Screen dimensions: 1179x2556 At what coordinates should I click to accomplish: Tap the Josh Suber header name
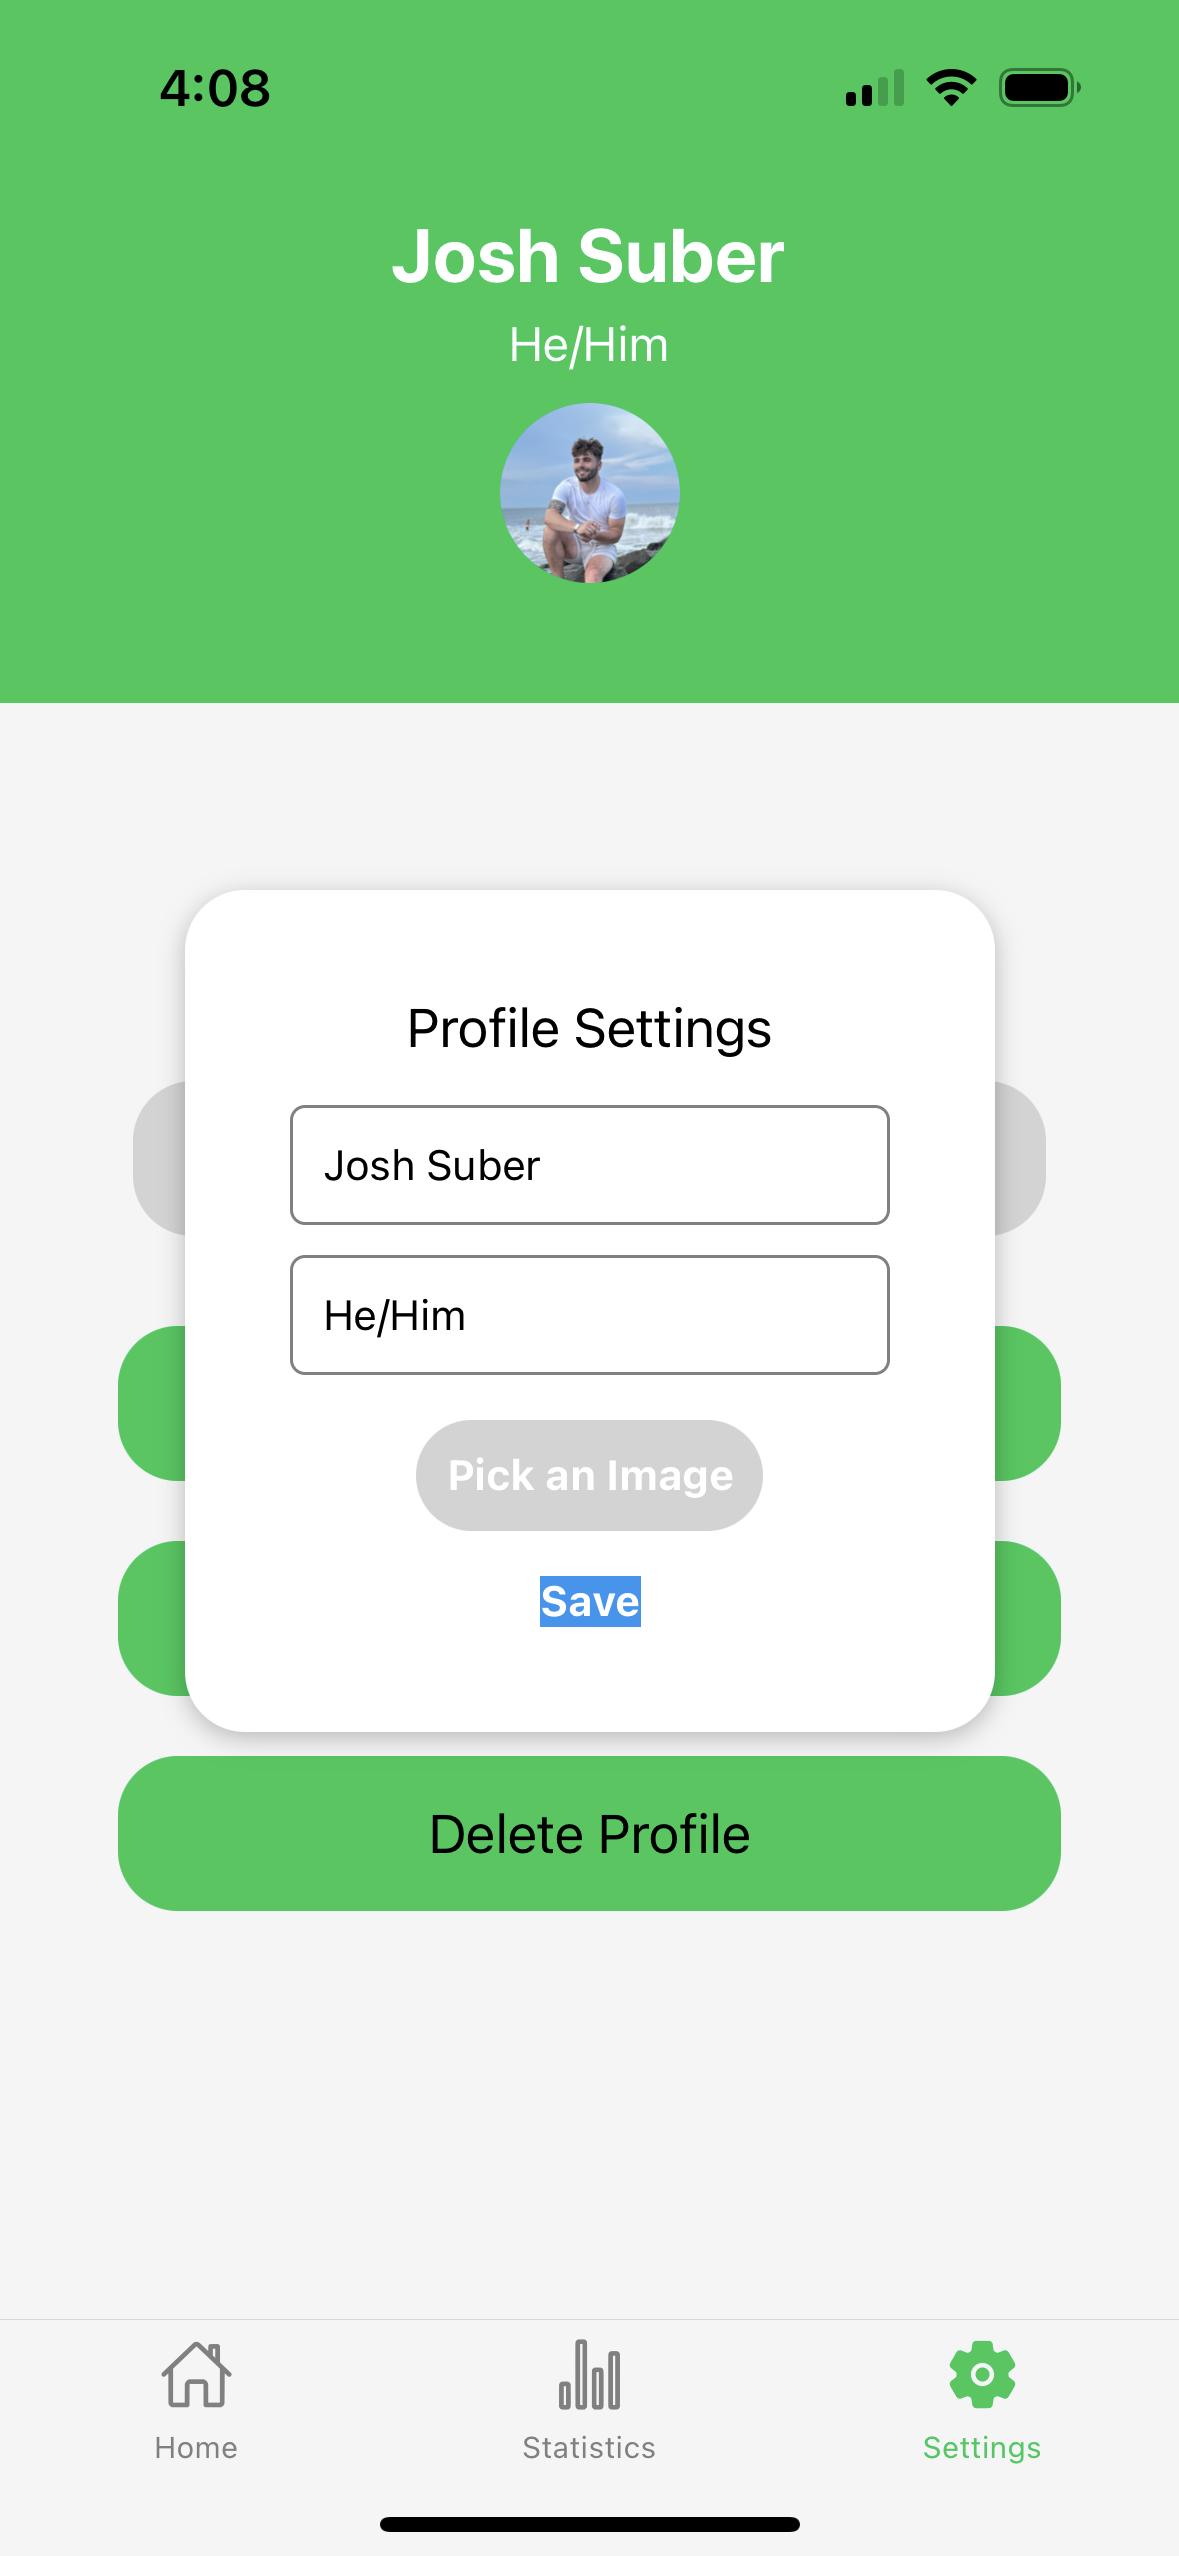pyautogui.click(x=588, y=256)
